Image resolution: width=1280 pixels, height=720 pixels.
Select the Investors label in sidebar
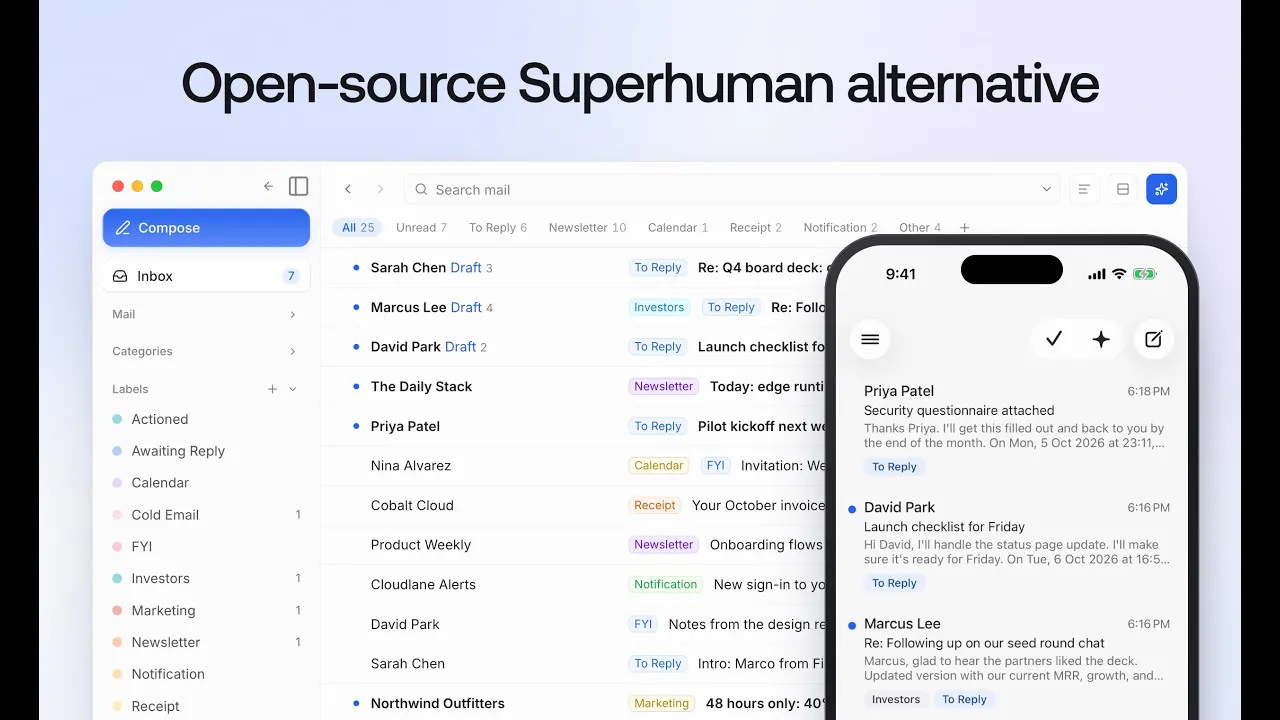pyautogui.click(x=206, y=578)
